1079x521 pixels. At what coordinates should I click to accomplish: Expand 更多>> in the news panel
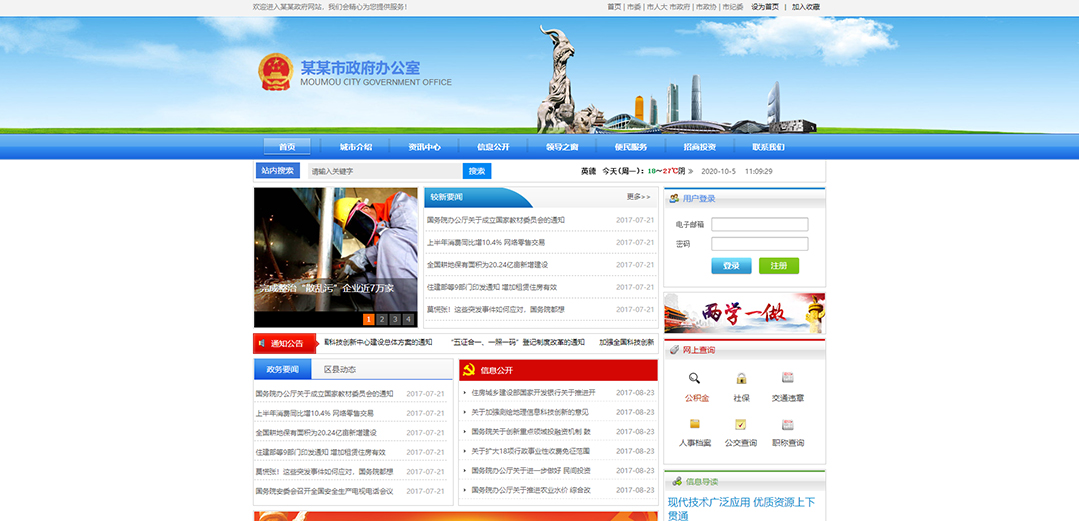[x=638, y=197]
